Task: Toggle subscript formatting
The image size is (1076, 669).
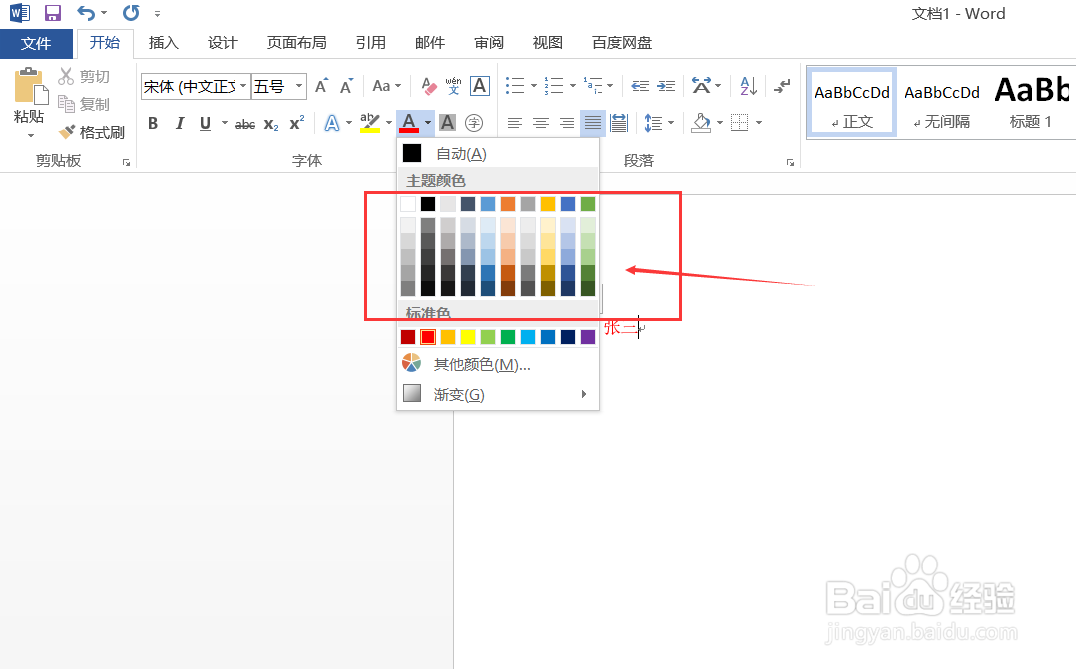Action: pyautogui.click(x=271, y=124)
